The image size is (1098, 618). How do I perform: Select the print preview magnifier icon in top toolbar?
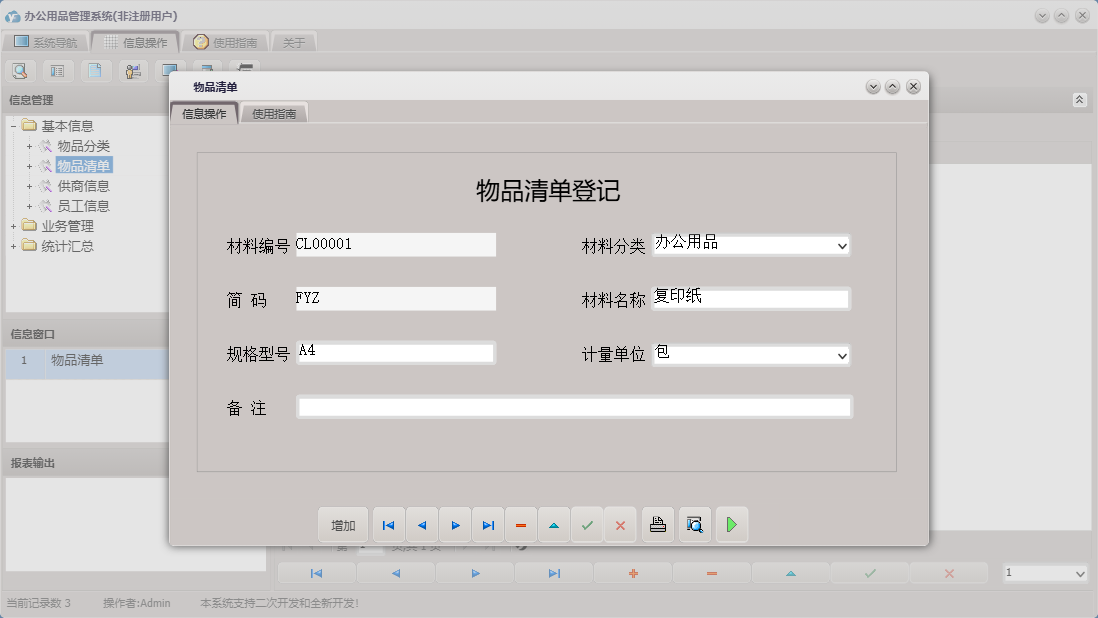click(20, 70)
